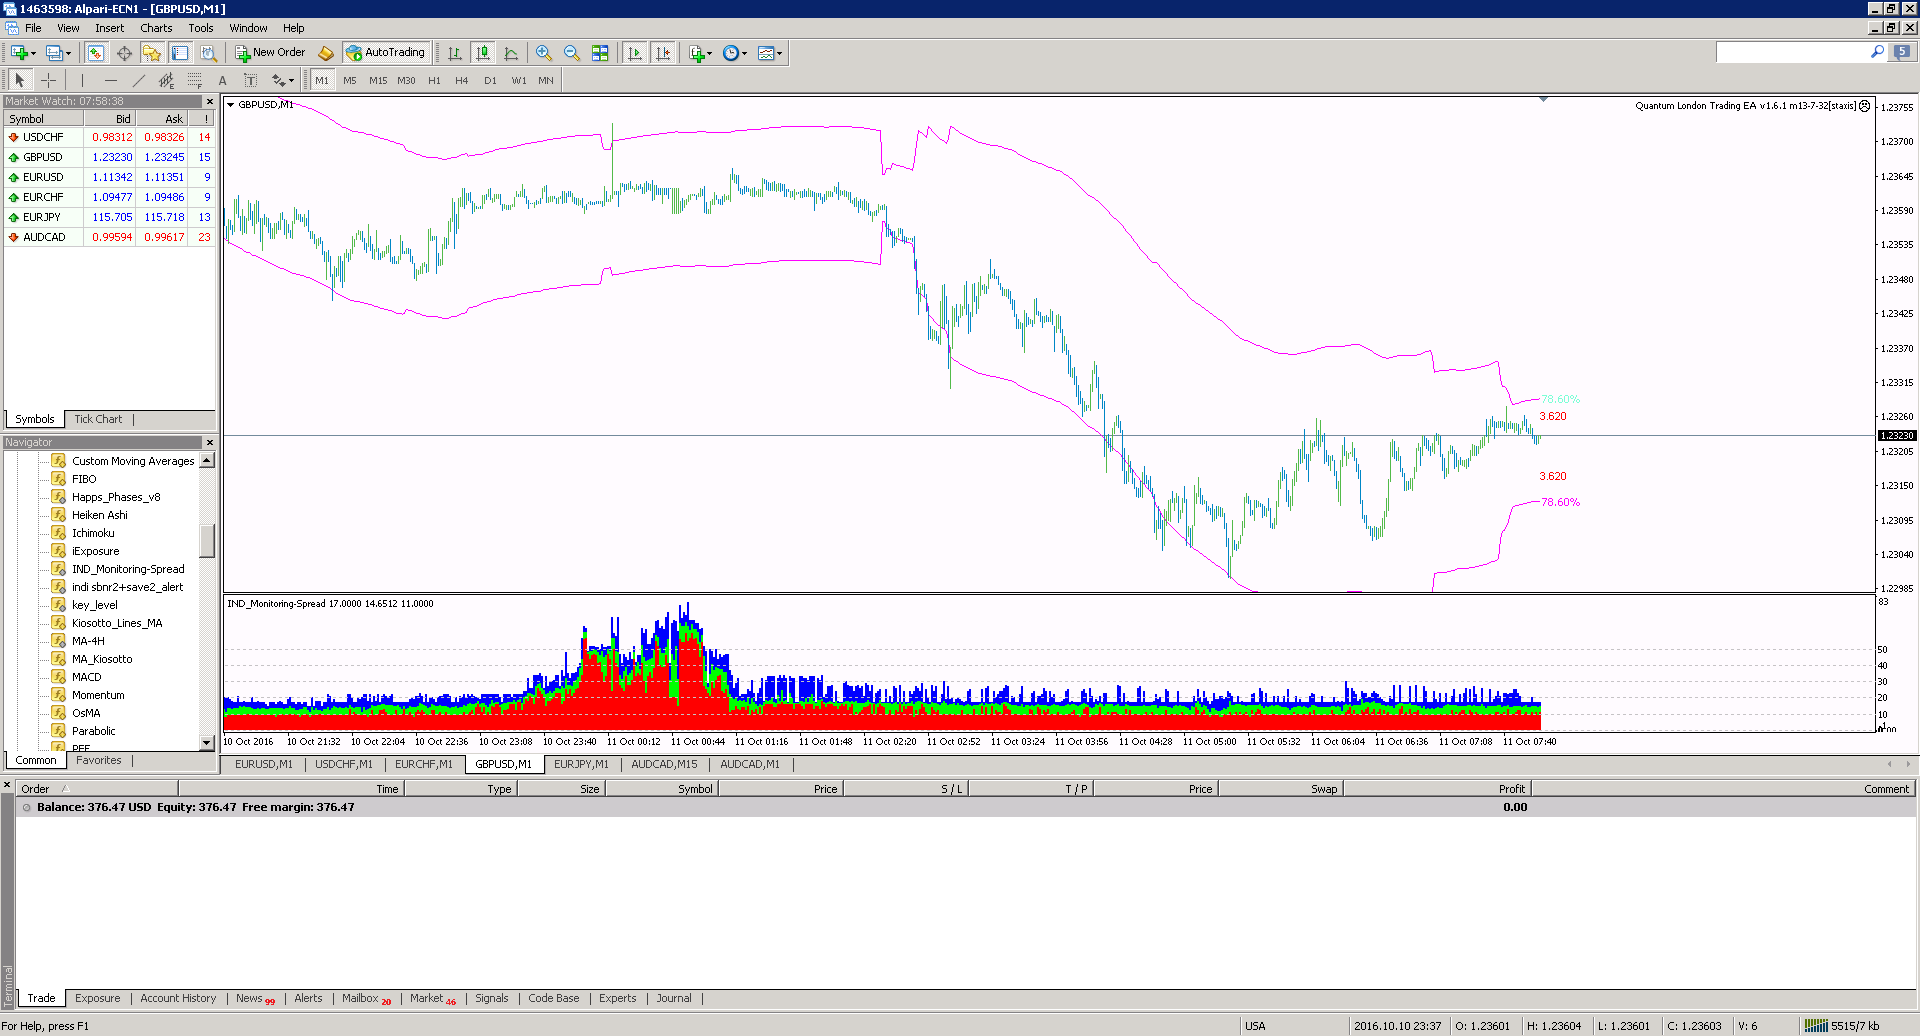Click the New Order button
The image size is (1920, 1036).
(270, 53)
